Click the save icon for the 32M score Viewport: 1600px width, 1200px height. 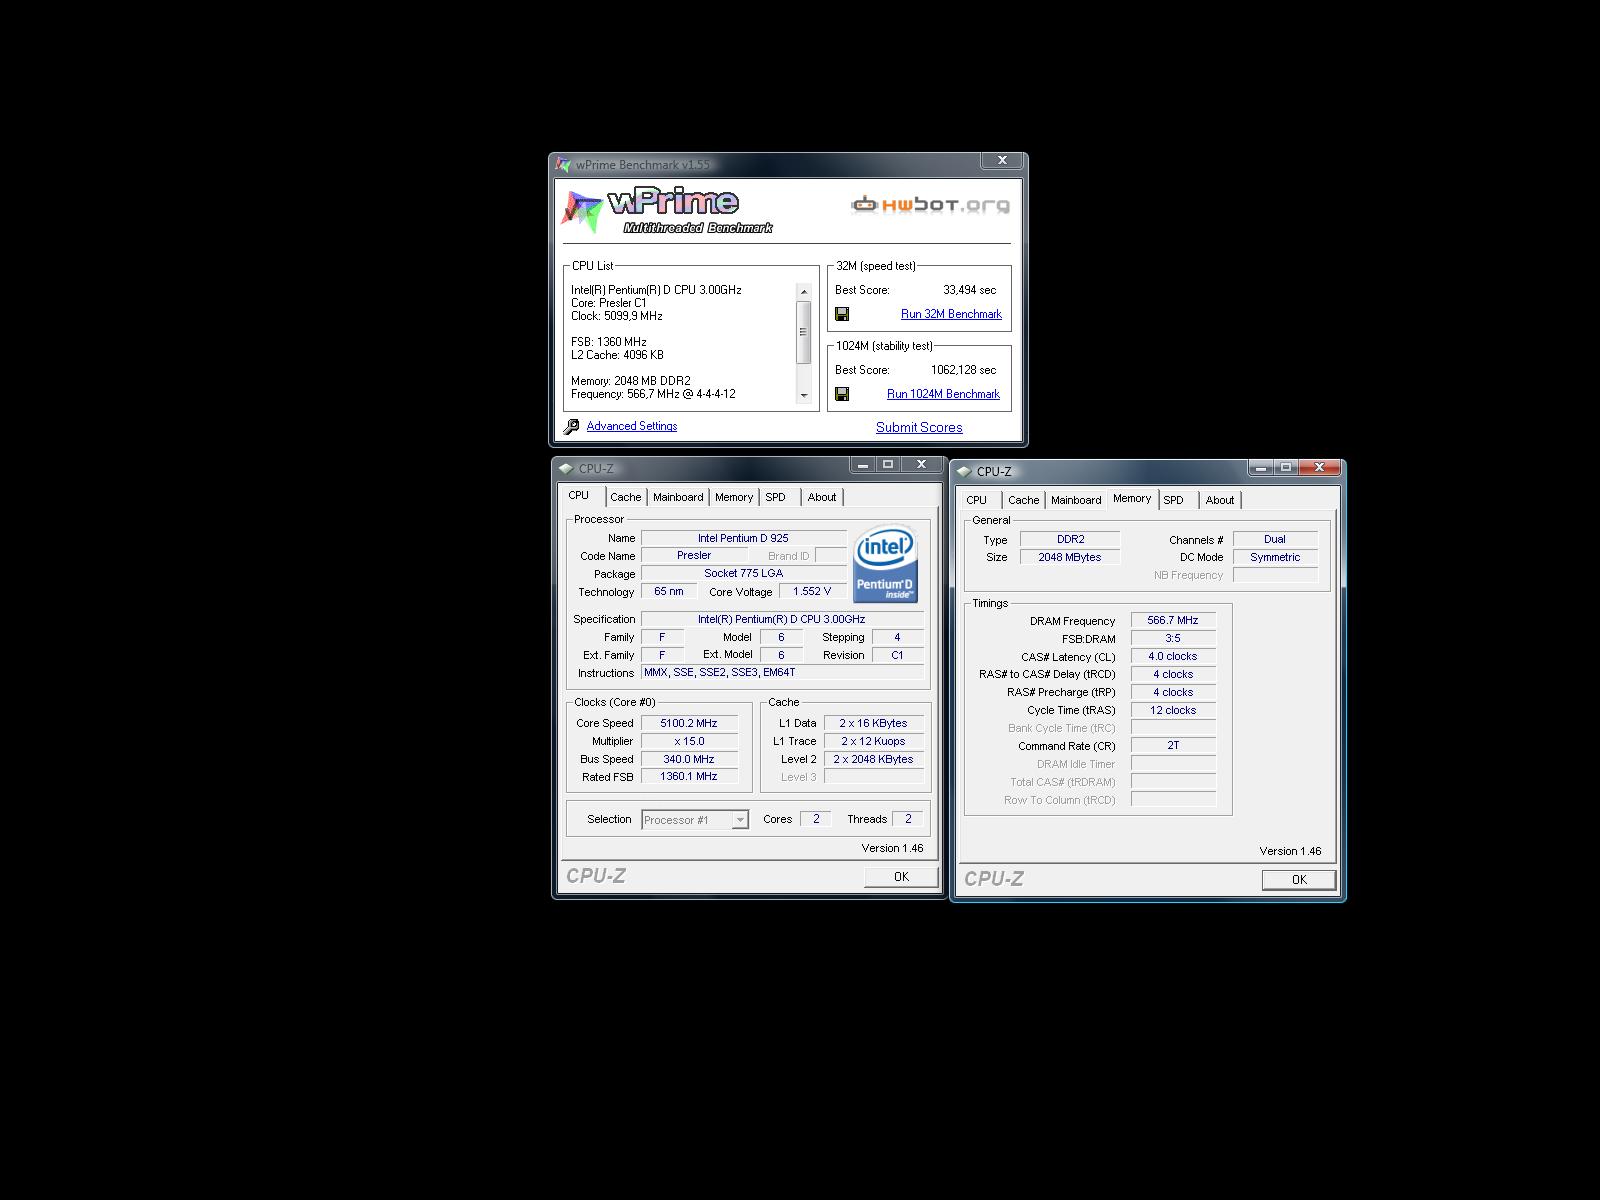pos(842,314)
